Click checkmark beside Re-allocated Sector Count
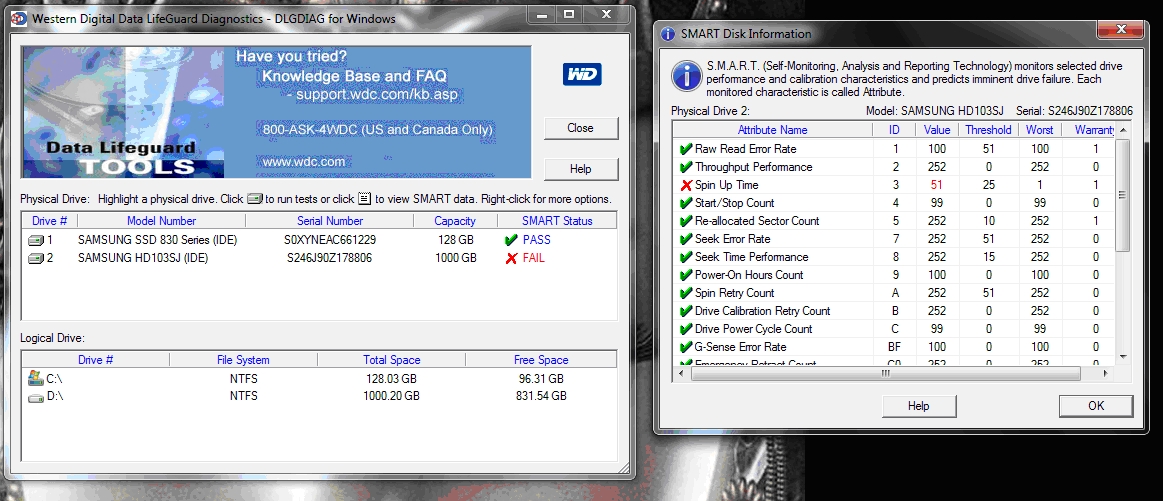 [685, 221]
